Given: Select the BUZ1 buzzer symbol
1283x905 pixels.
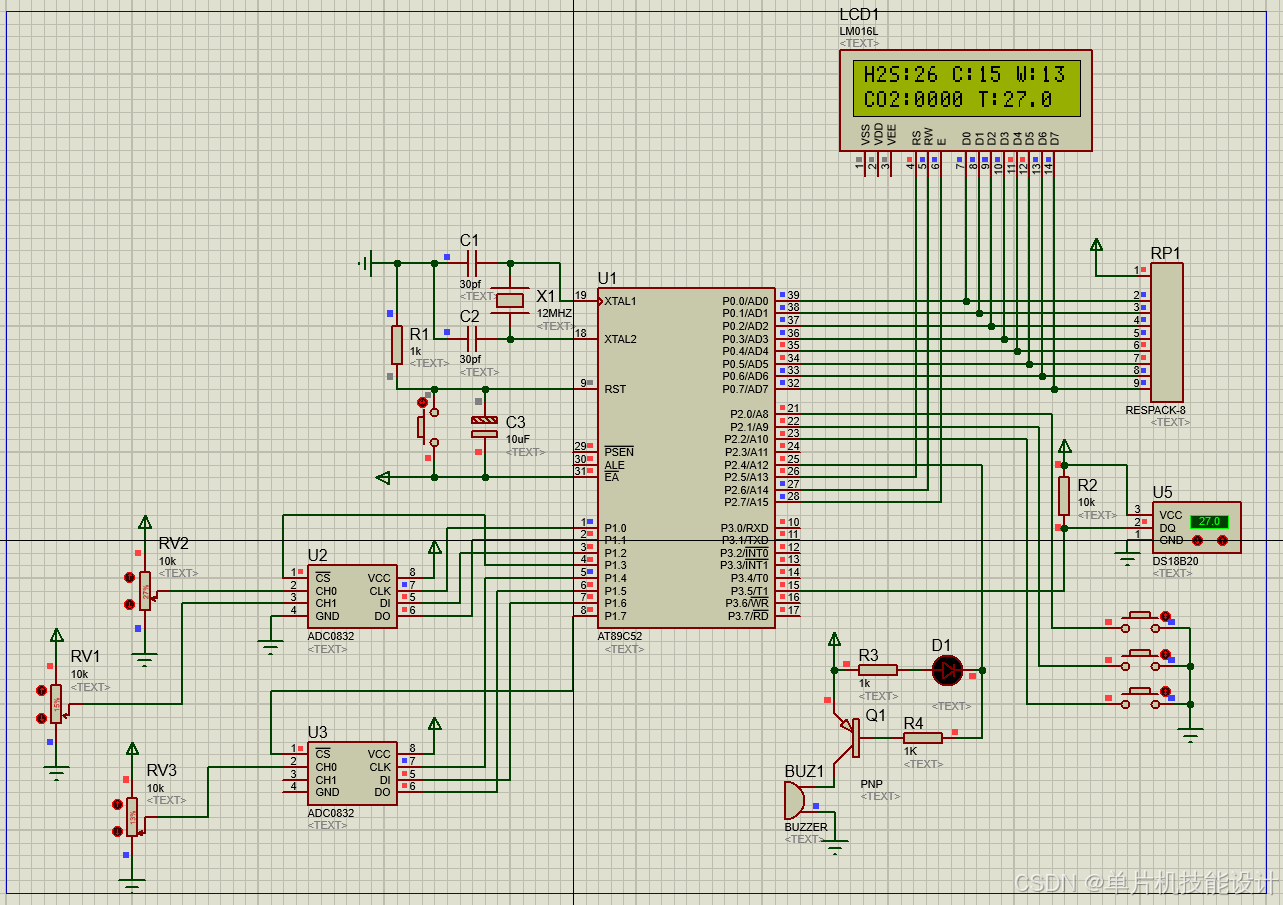Looking at the screenshot, I should (794, 800).
